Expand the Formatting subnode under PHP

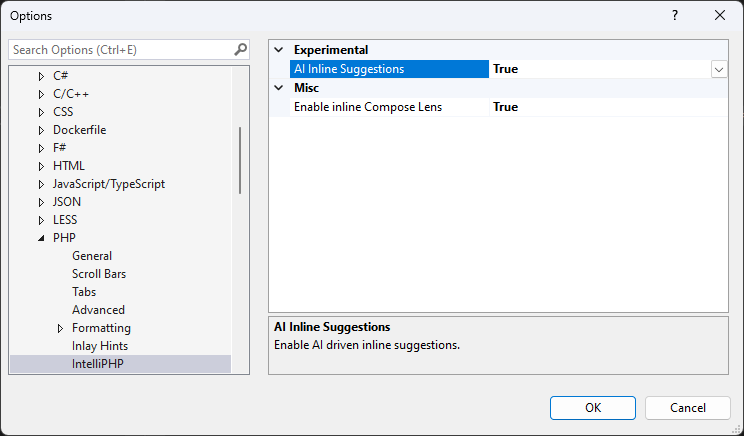(x=60, y=328)
